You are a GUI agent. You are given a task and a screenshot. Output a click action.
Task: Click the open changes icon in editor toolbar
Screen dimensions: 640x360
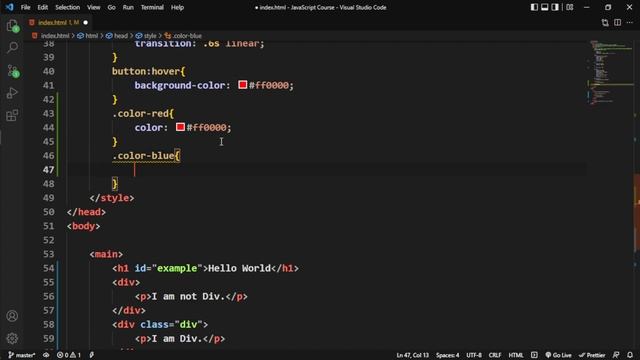pos(605,22)
